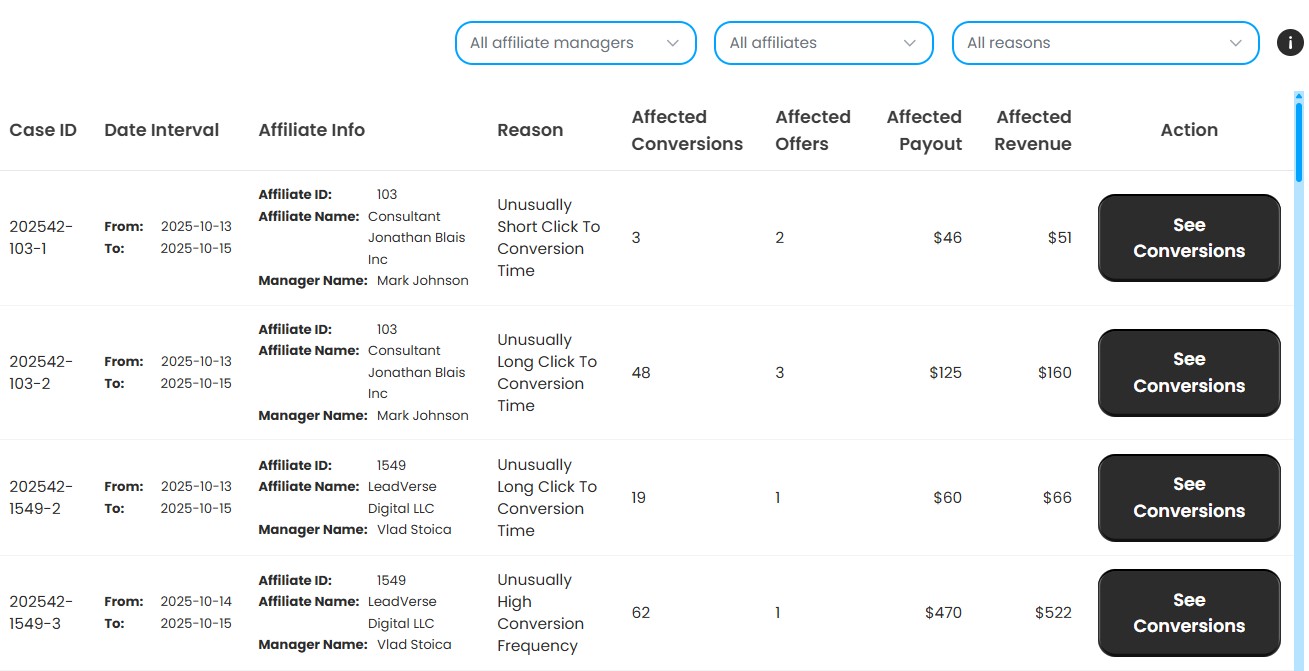Click the Affected Revenue header
This screenshot has height=671, width=1309.
[1033, 129]
